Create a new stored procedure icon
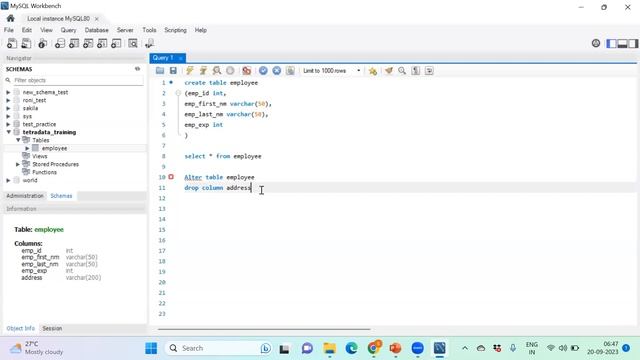Viewport: 640px width, 360px height. [x=102, y=43]
